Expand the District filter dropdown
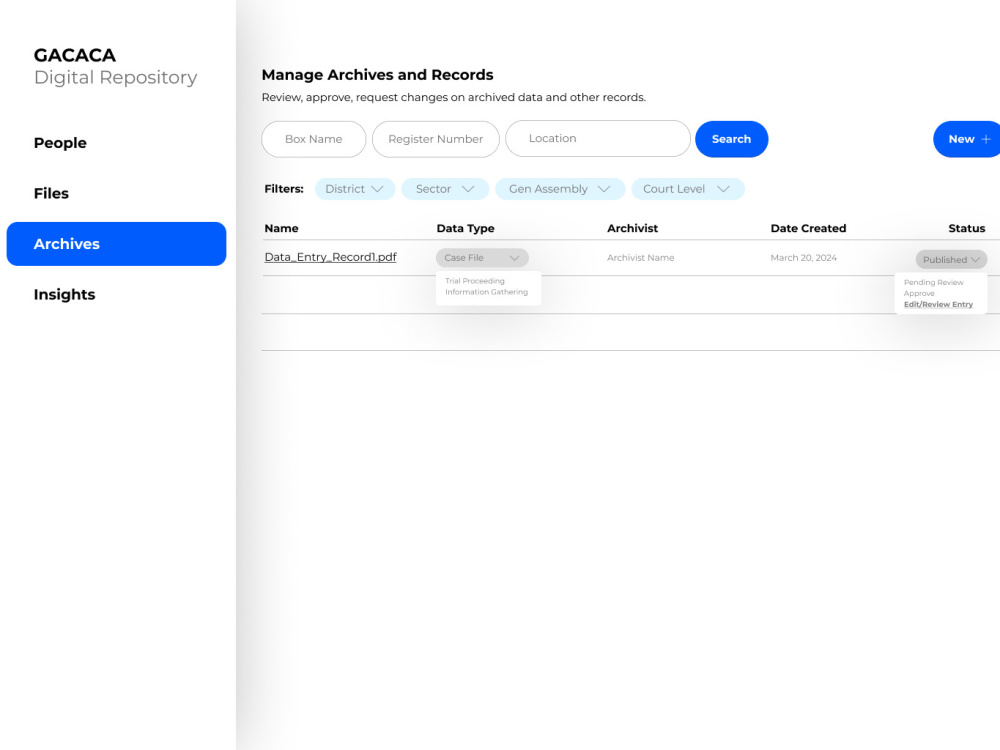 tap(355, 189)
